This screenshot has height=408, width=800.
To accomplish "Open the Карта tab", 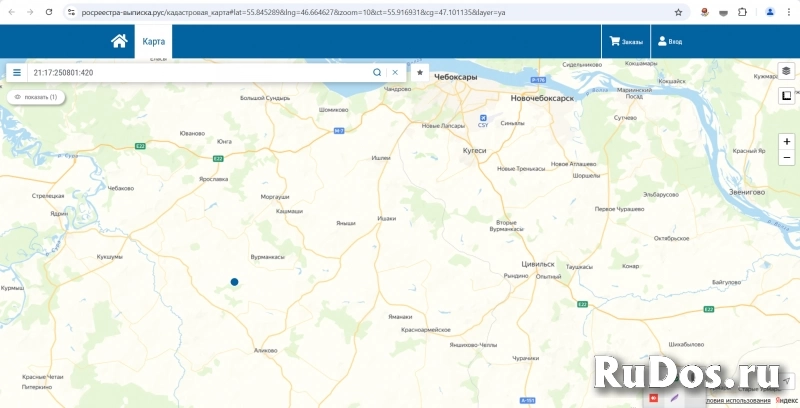I will [153, 41].
